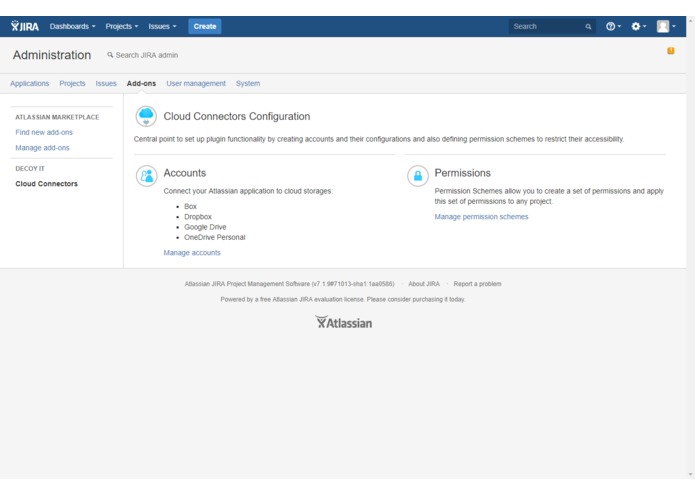
Task: Click the magnifier icon in top search
Action: [588, 27]
